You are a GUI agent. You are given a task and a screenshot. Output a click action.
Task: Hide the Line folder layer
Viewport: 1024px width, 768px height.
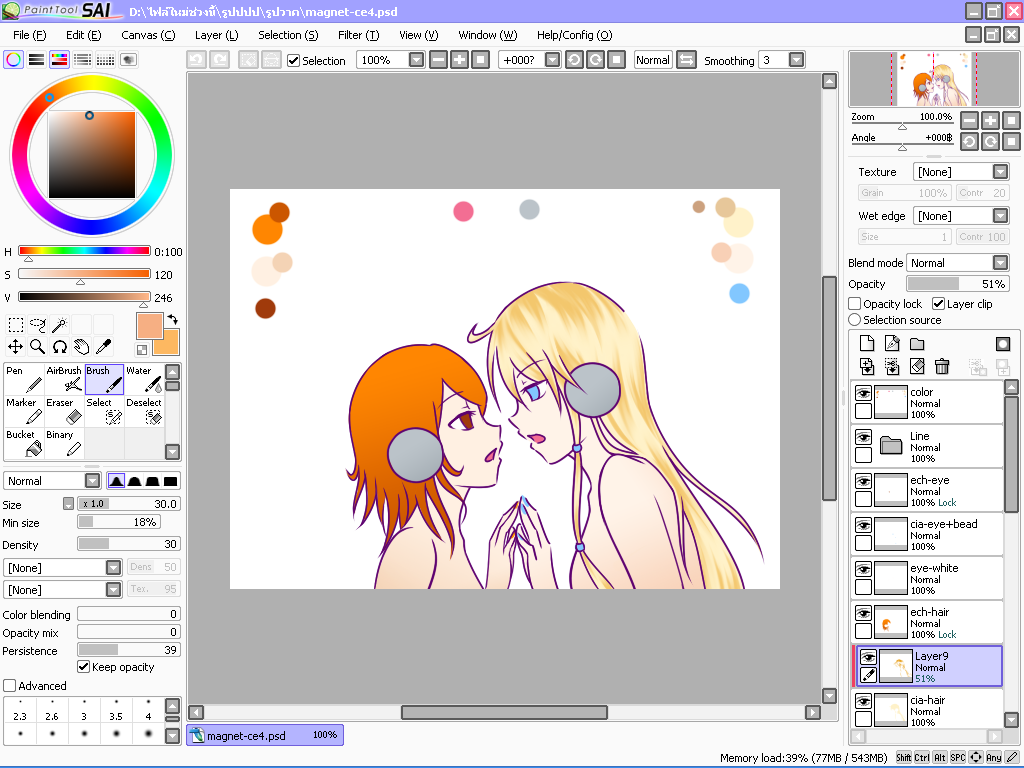[863, 437]
